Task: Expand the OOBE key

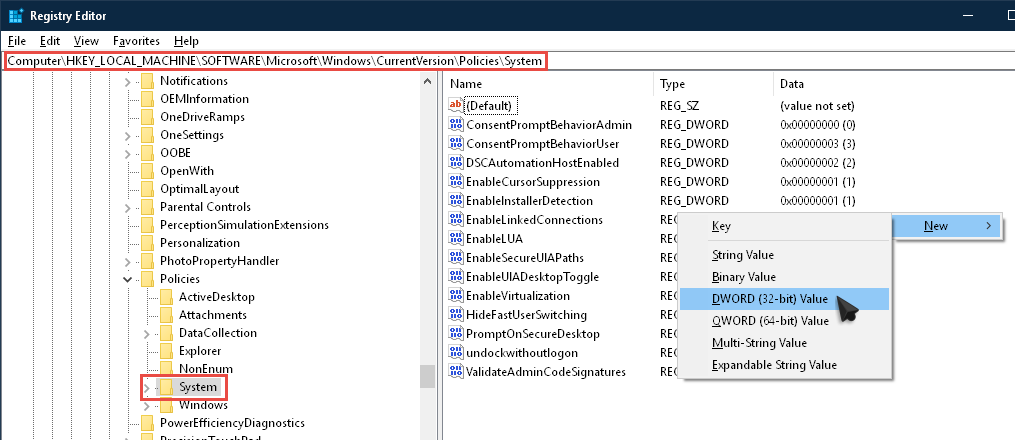Action: (x=128, y=153)
